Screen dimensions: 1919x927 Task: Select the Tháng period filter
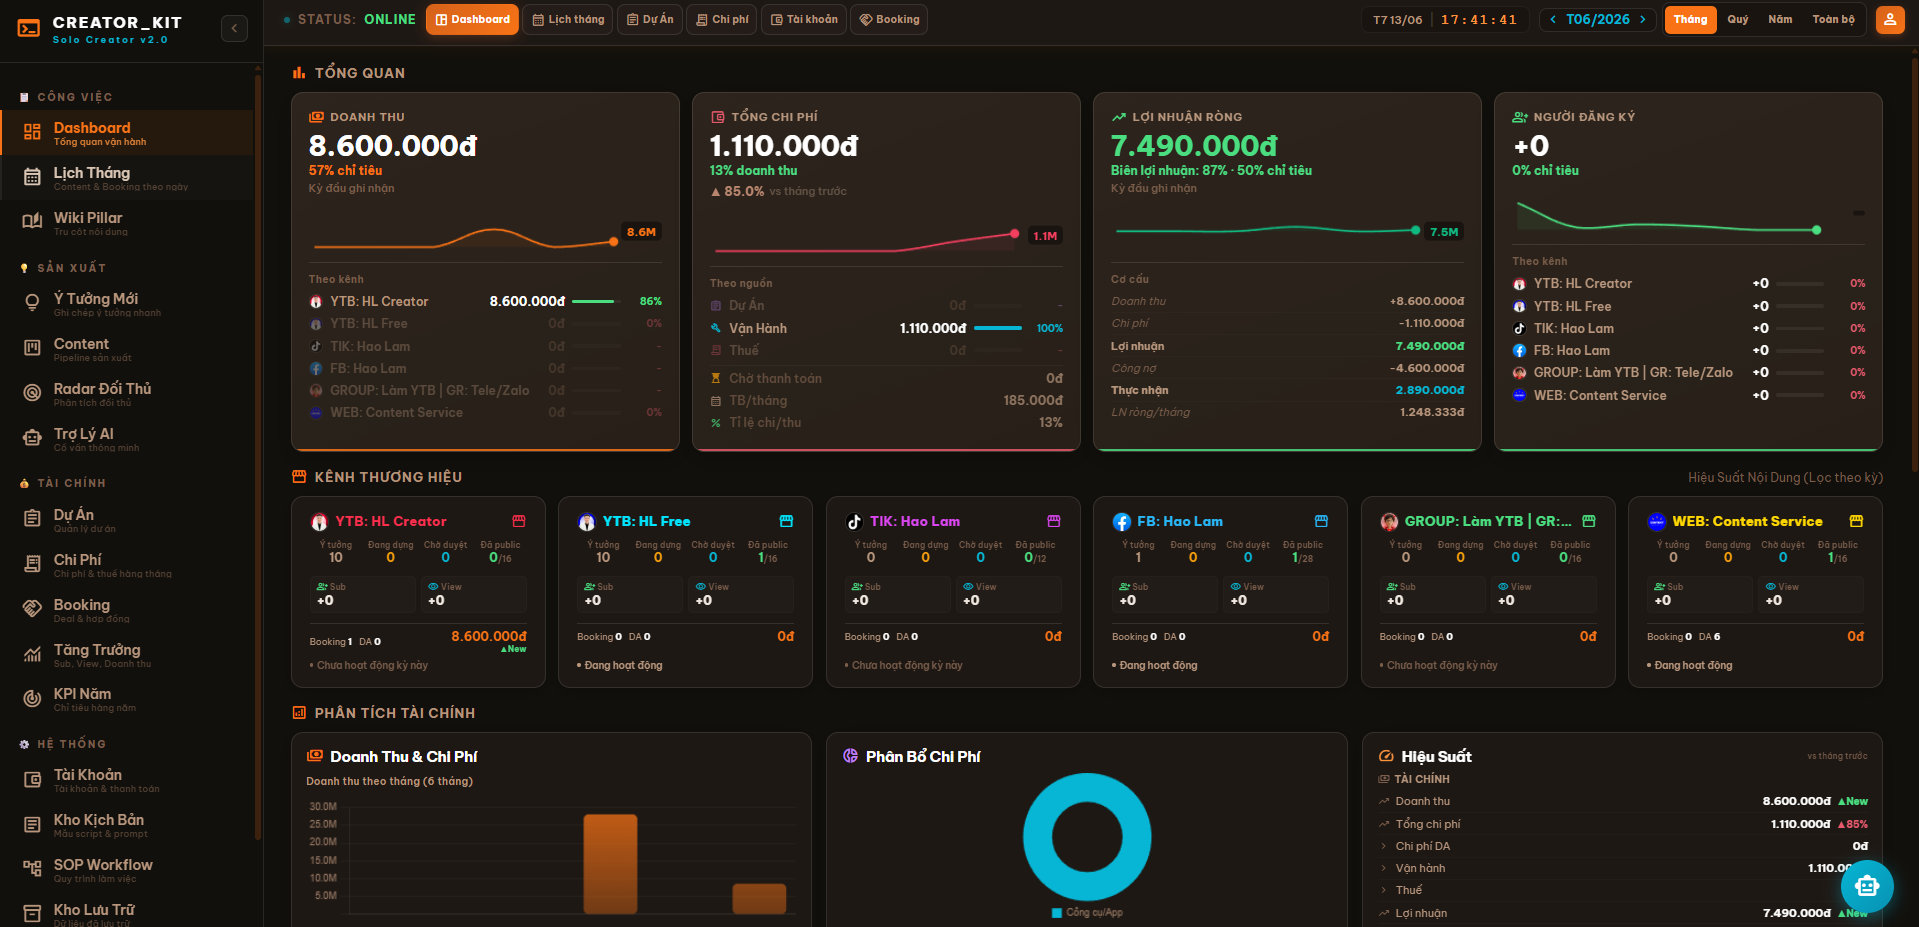tap(1690, 20)
